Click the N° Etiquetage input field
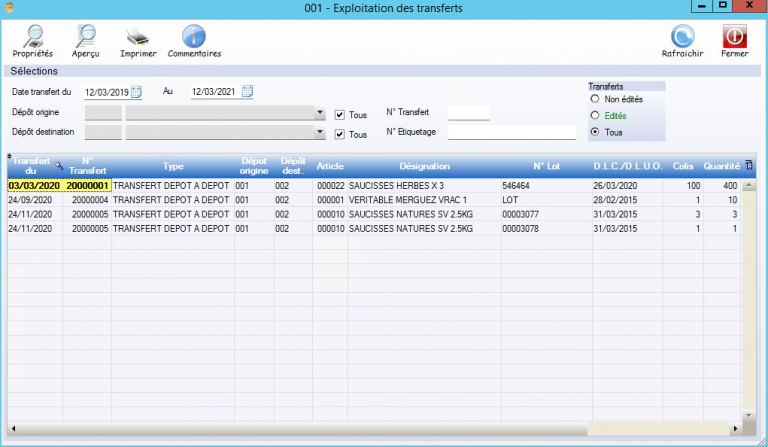768x447 pixels. [x=512, y=132]
